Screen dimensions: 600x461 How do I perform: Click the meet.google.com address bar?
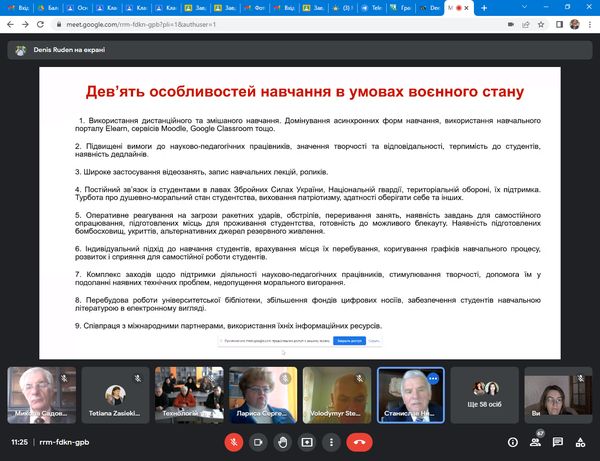coord(250,26)
